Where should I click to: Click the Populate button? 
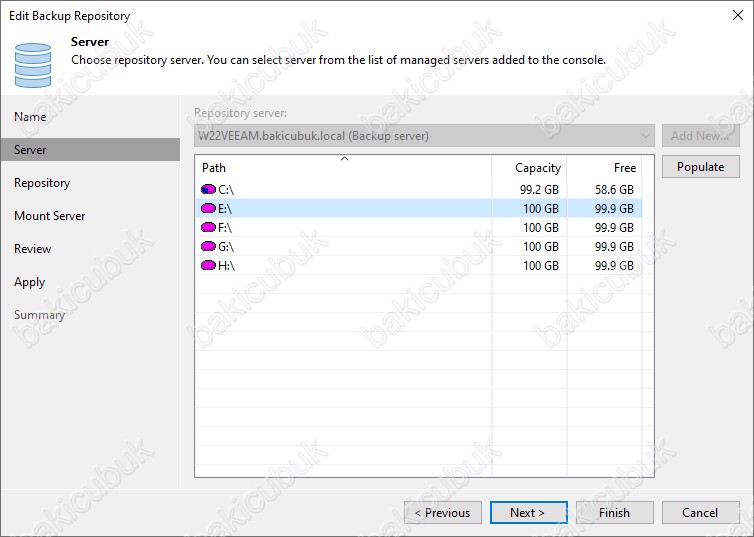701,167
